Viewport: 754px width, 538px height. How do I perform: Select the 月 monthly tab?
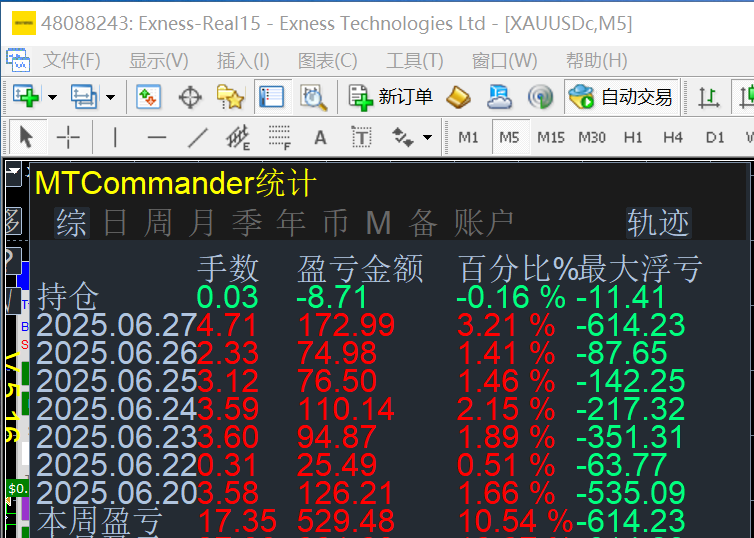click(x=201, y=223)
